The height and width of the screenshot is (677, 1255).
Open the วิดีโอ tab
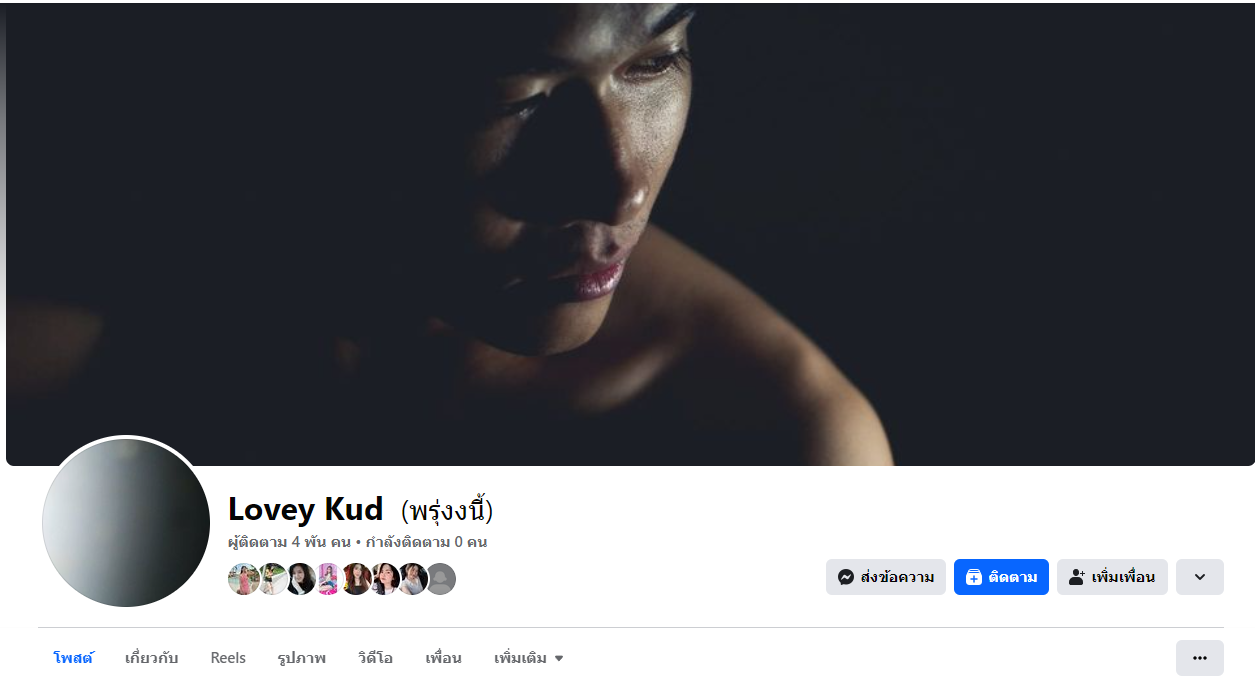375,658
